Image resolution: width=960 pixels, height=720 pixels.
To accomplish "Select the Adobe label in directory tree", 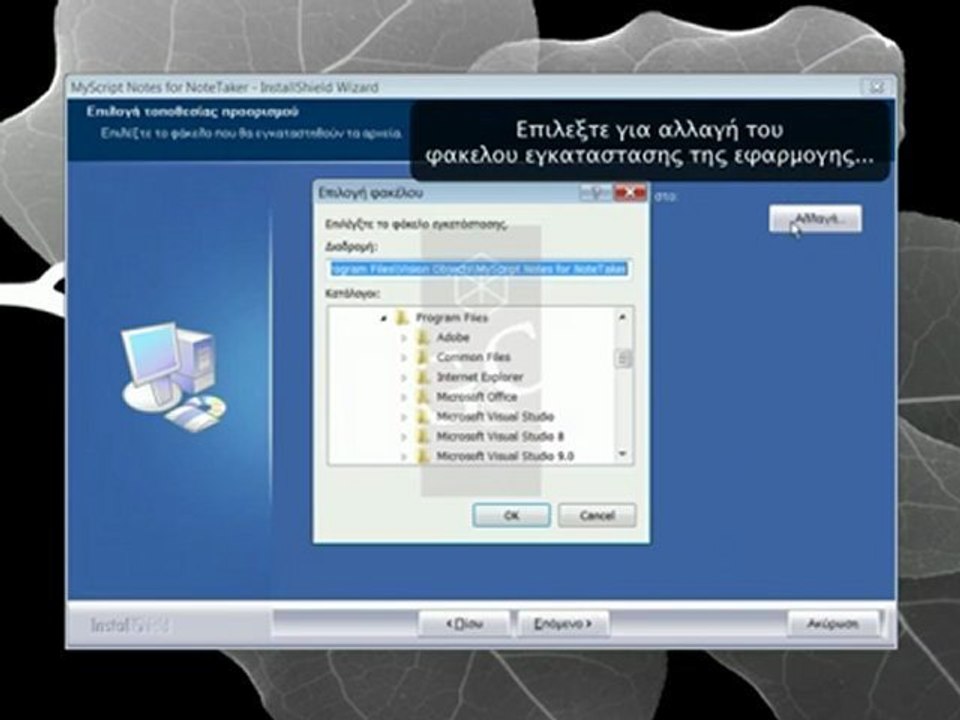I will click(x=452, y=337).
